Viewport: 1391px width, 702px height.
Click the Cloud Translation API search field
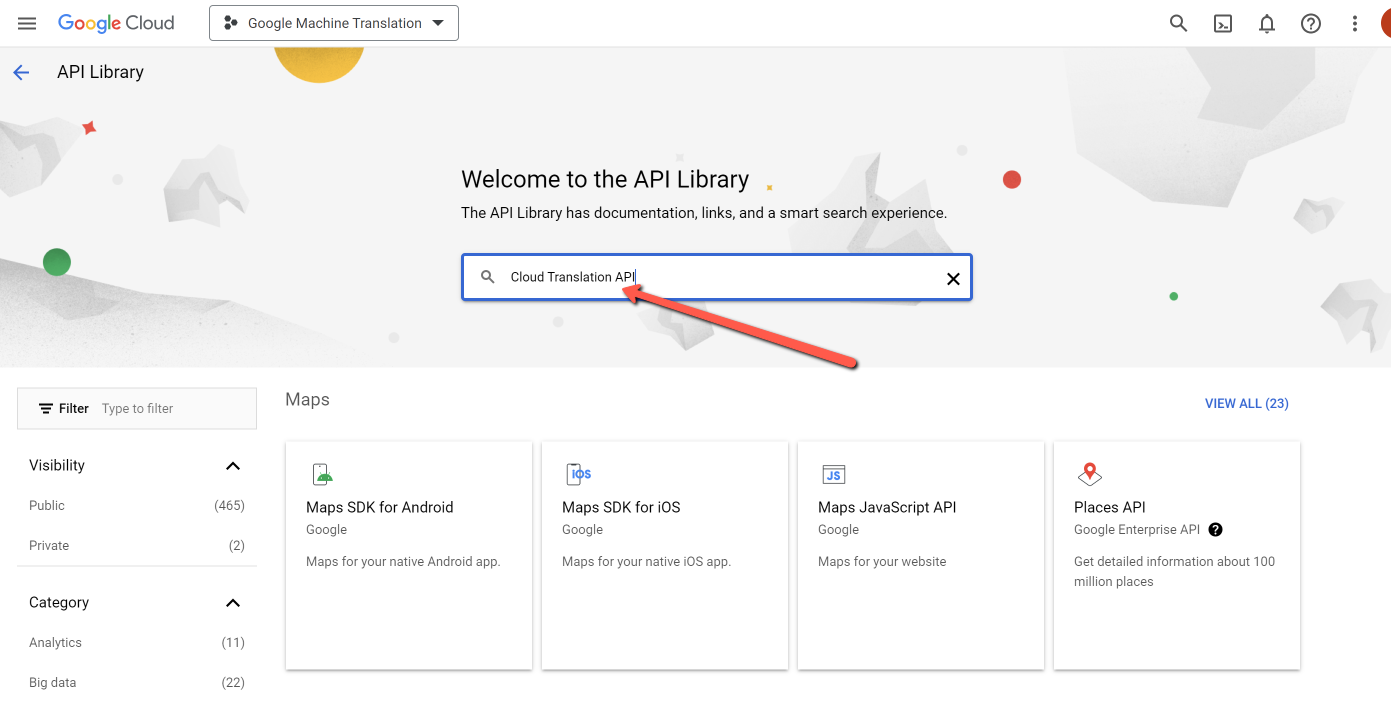pos(716,277)
